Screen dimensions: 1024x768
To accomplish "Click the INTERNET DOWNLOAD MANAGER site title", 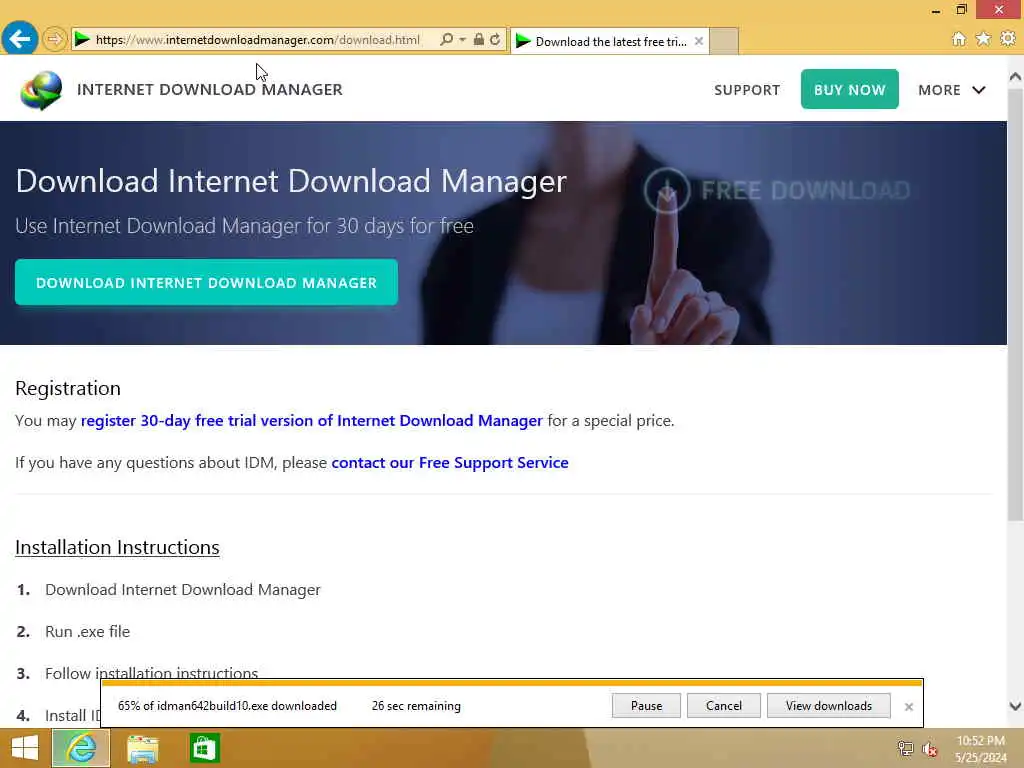I will pos(210,89).
